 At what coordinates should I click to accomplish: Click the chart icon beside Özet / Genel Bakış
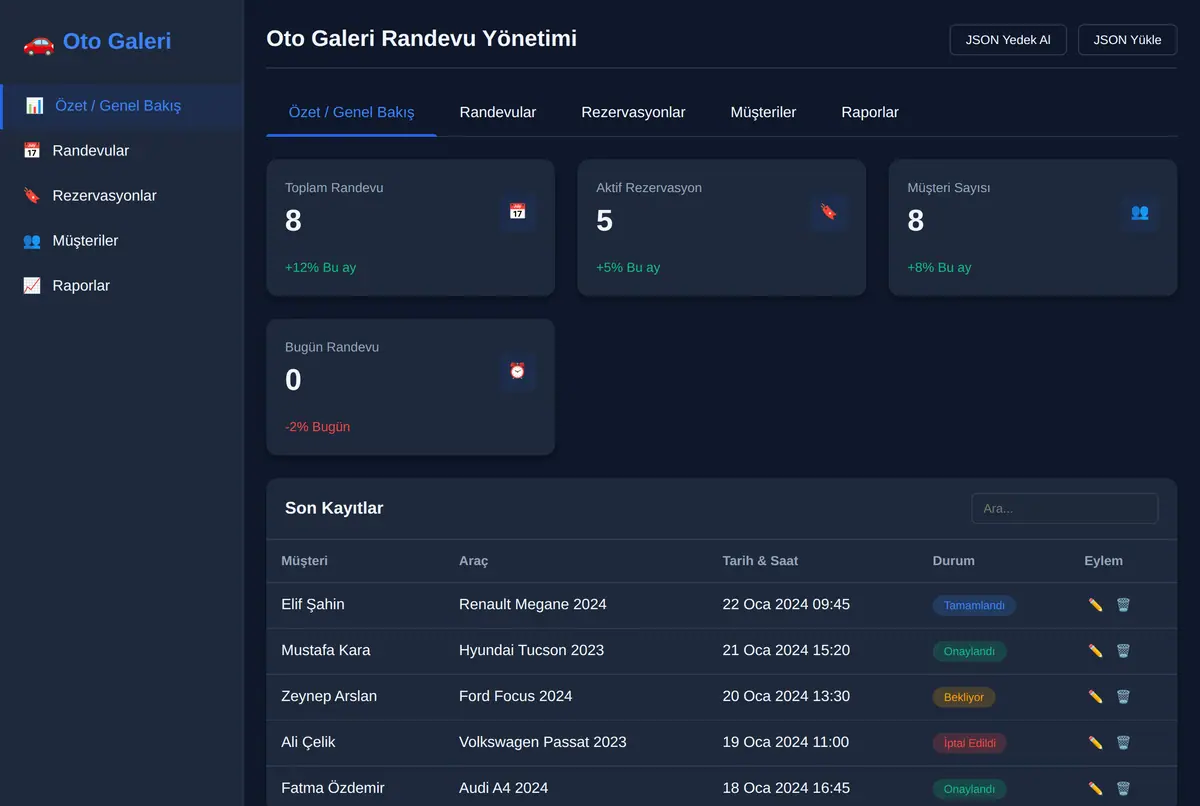click(x=35, y=106)
